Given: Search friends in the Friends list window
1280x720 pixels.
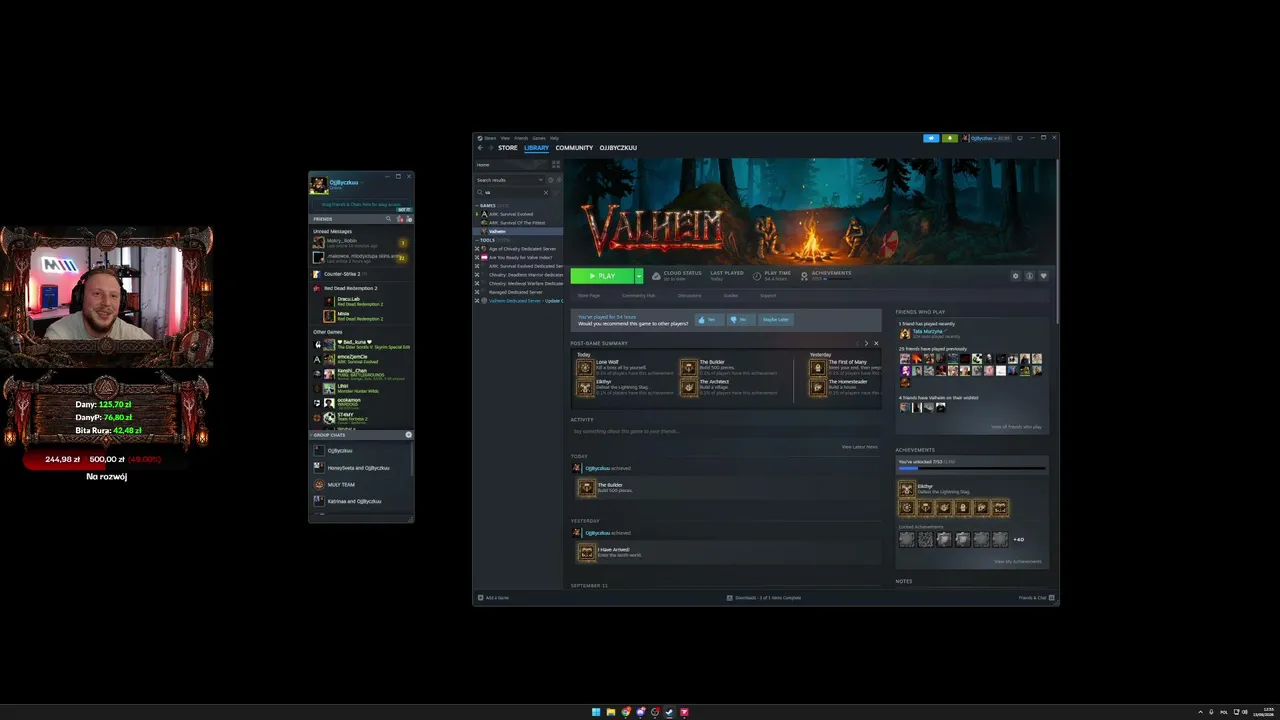Looking at the screenshot, I should (x=389, y=219).
